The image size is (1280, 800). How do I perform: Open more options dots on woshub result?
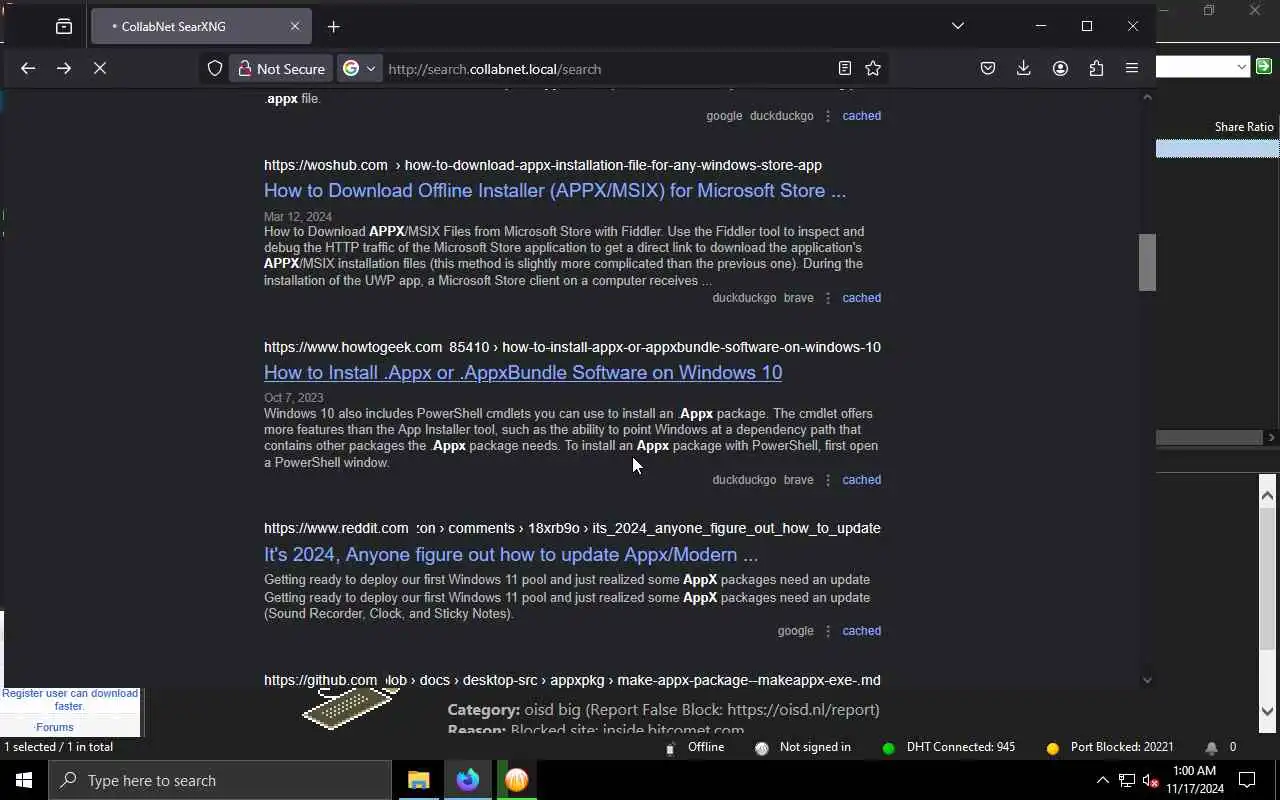point(828,298)
